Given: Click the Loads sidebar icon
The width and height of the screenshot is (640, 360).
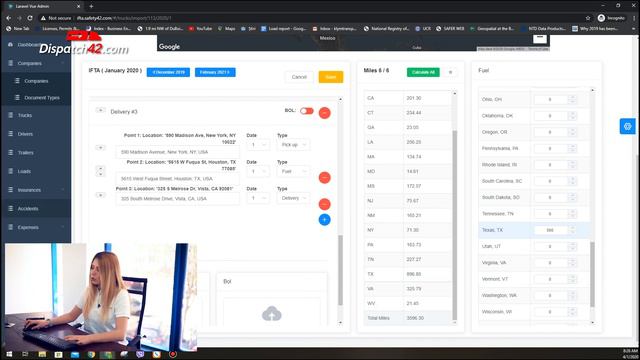Looking at the screenshot, I should pos(11,171).
